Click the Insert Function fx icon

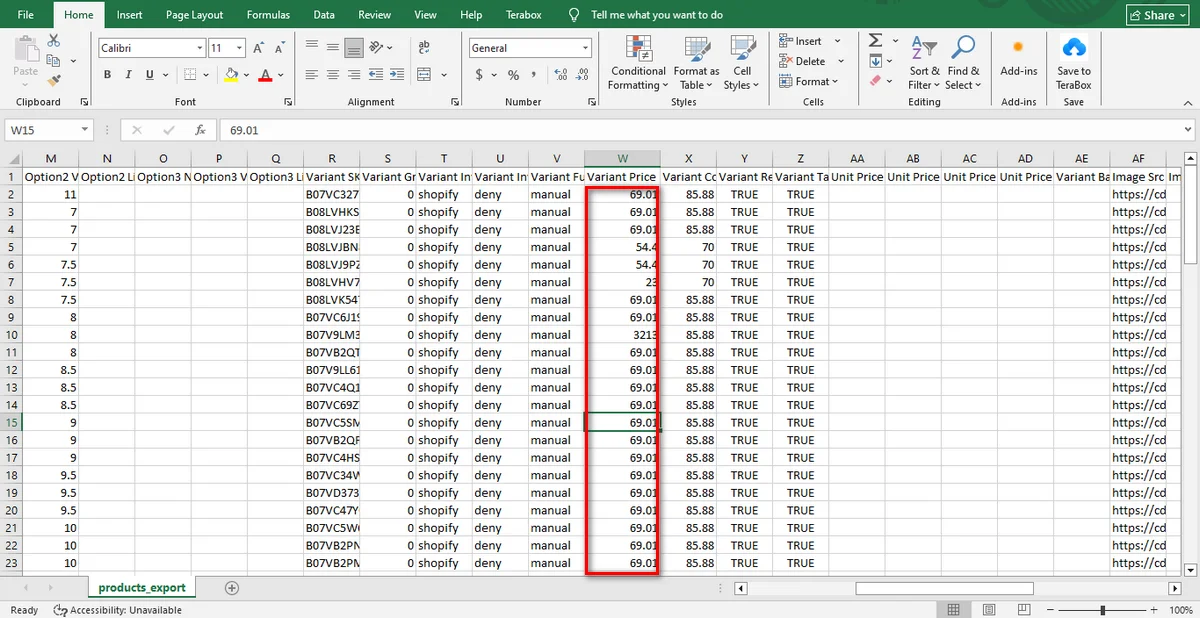(x=201, y=130)
